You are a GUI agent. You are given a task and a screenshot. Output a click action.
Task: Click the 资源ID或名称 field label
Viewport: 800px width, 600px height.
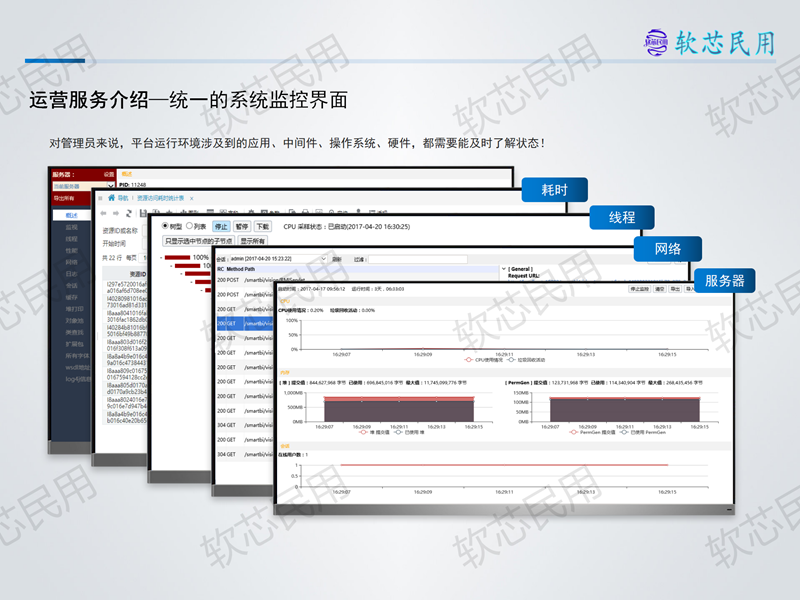point(120,231)
